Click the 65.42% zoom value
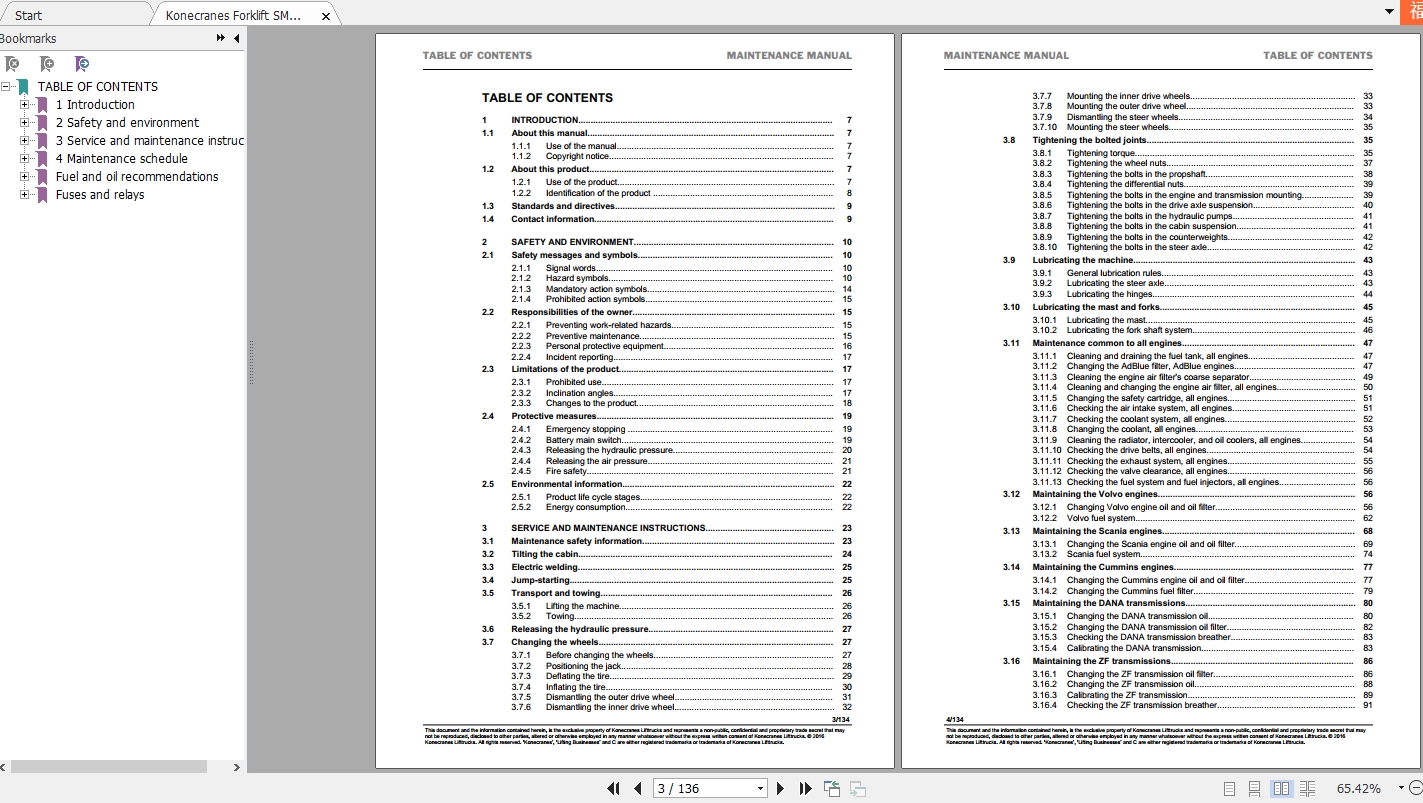The height and width of the screenshot is (803, 1423). (1358, 789)
